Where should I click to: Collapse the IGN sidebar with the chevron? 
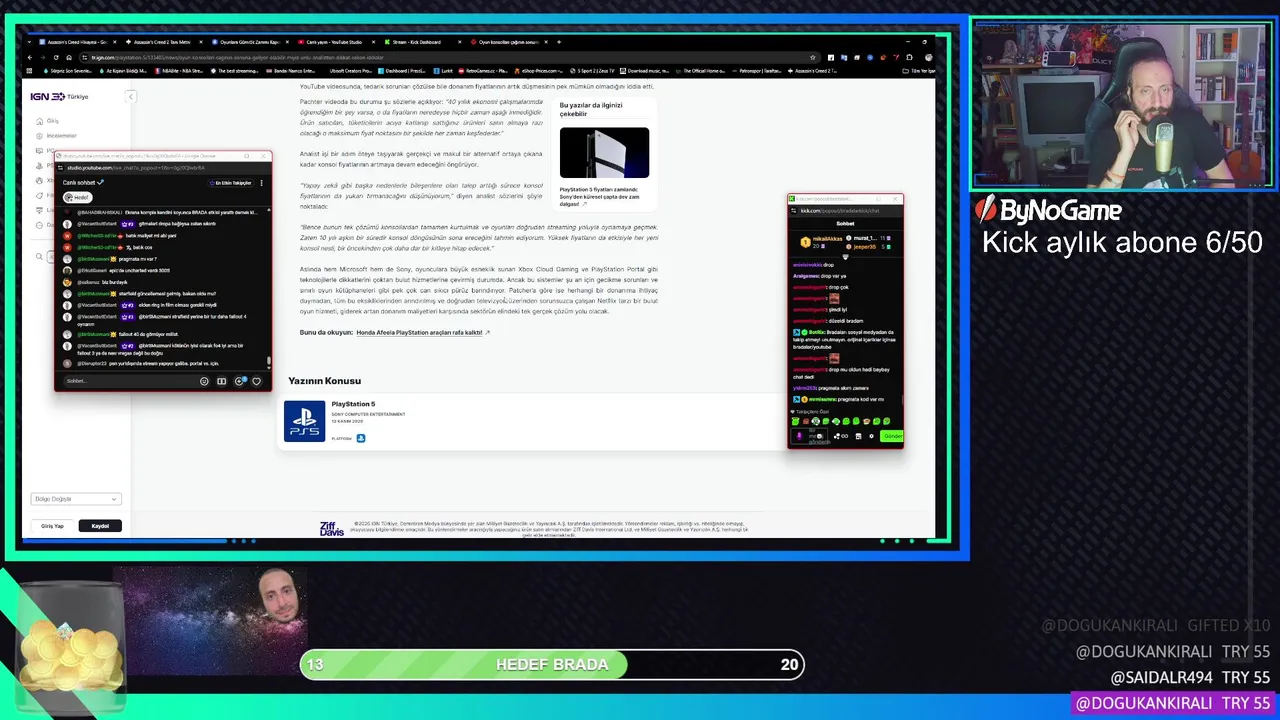pyautogui.click(x=130, y=96)
